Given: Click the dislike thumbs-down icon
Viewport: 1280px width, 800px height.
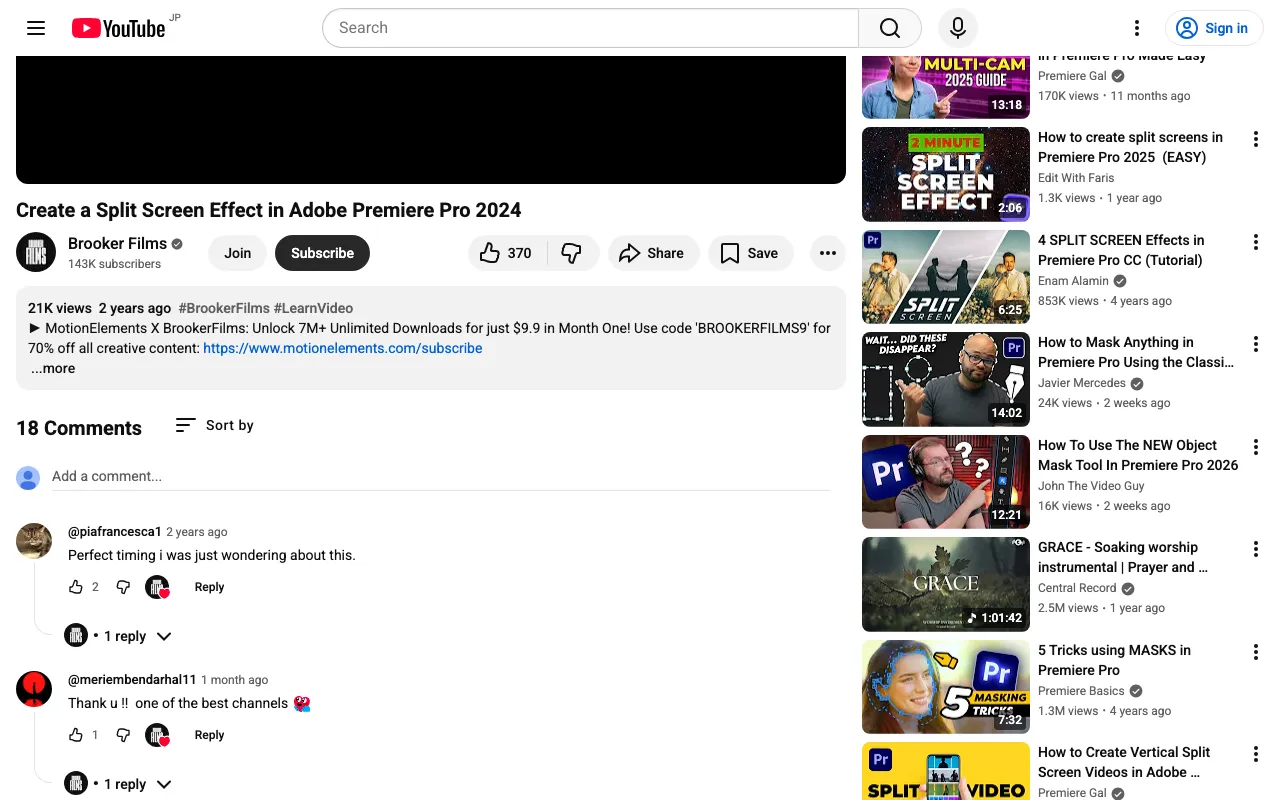Looking at the screenshot, I should [x=572, y=253].
